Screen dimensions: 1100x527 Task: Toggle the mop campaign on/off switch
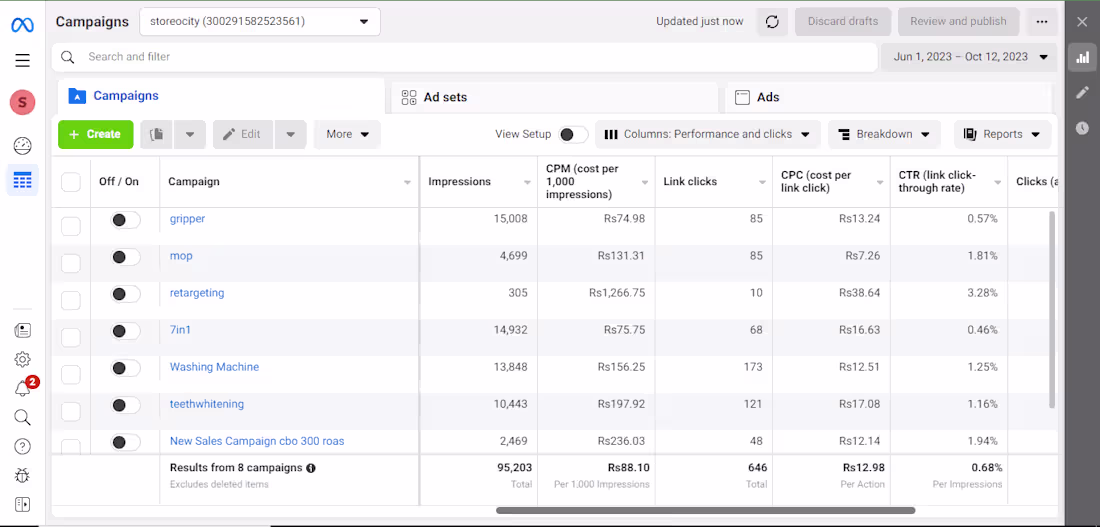tap(125, 257)
